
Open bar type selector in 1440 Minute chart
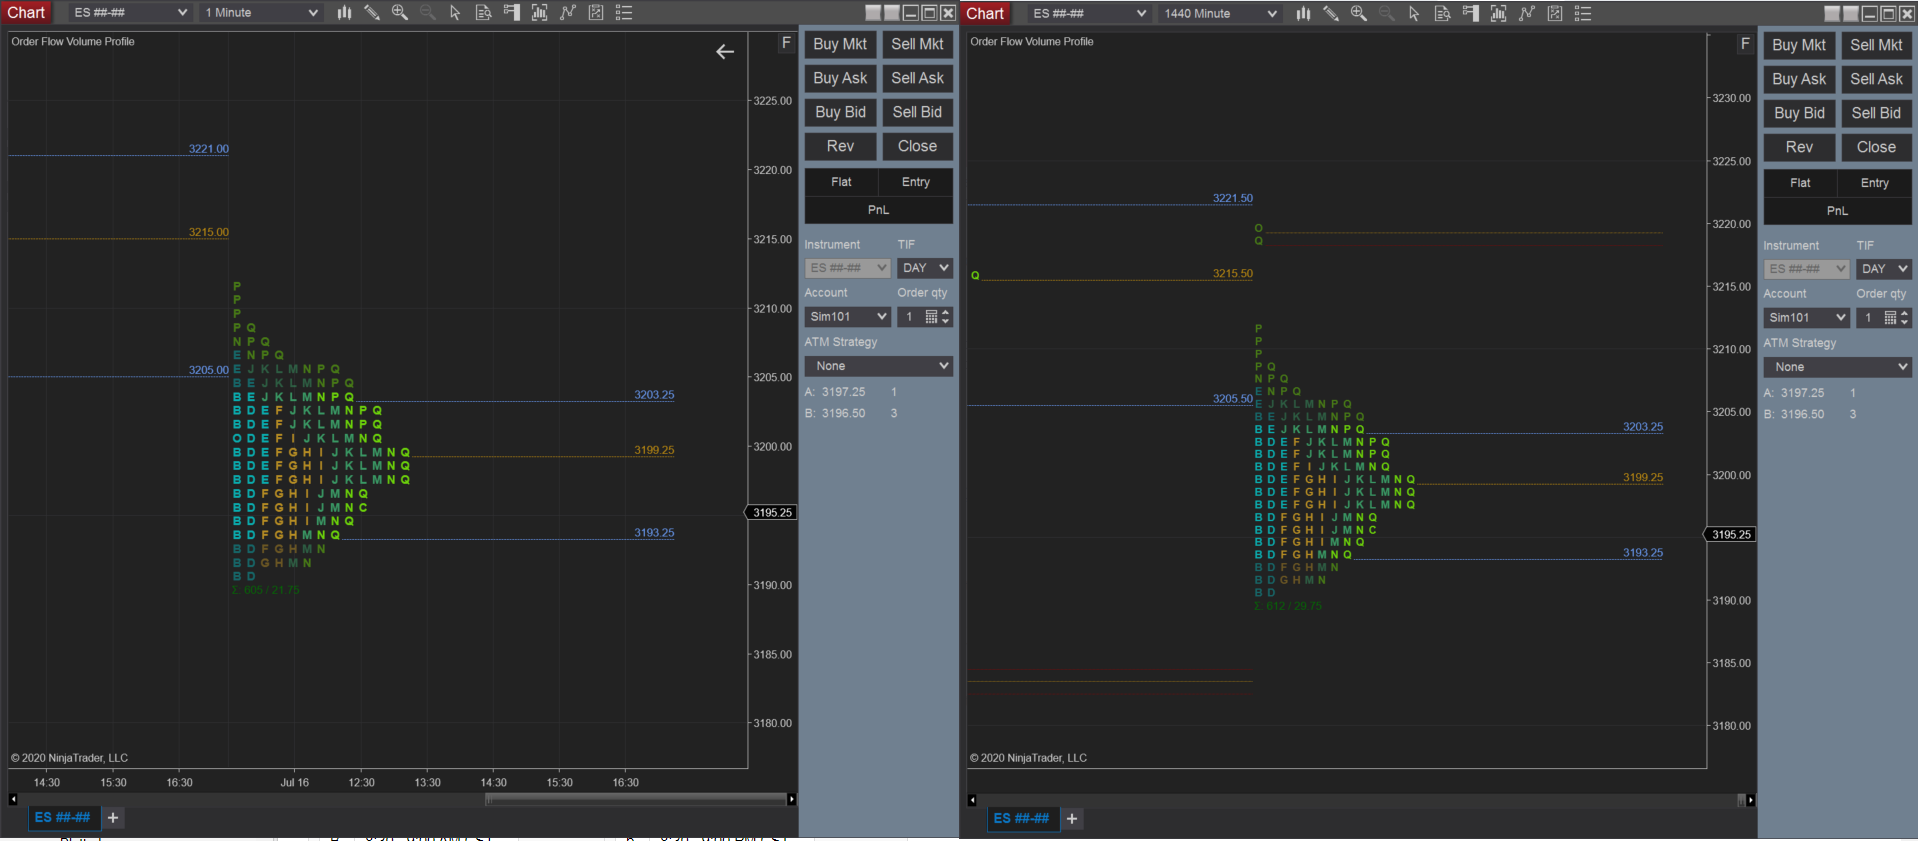pyautogui.click(x=1303, y=13)
